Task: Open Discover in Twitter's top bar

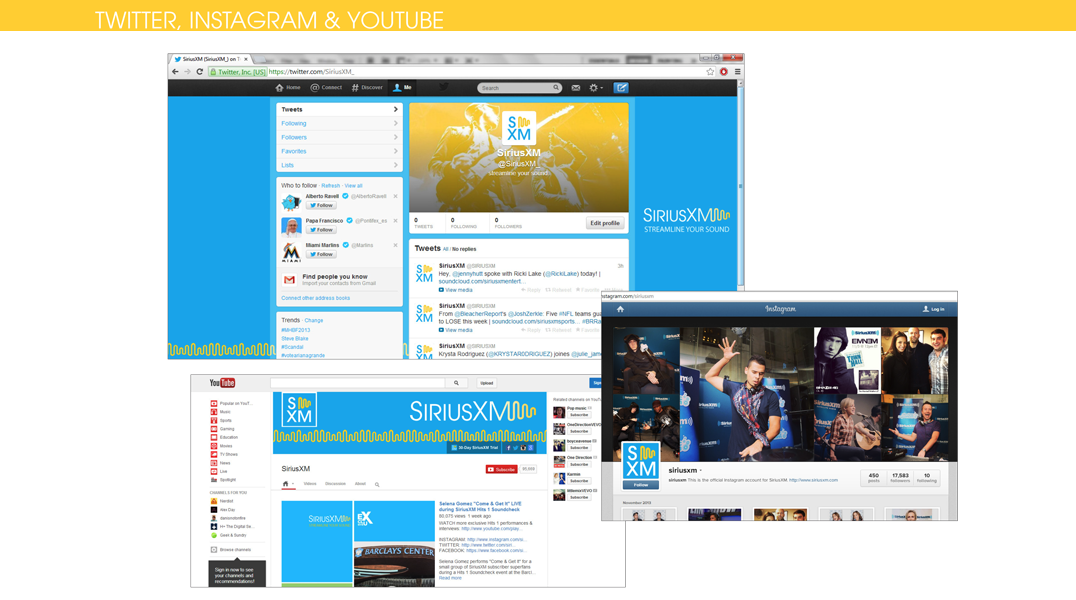Action: [367, 88]
